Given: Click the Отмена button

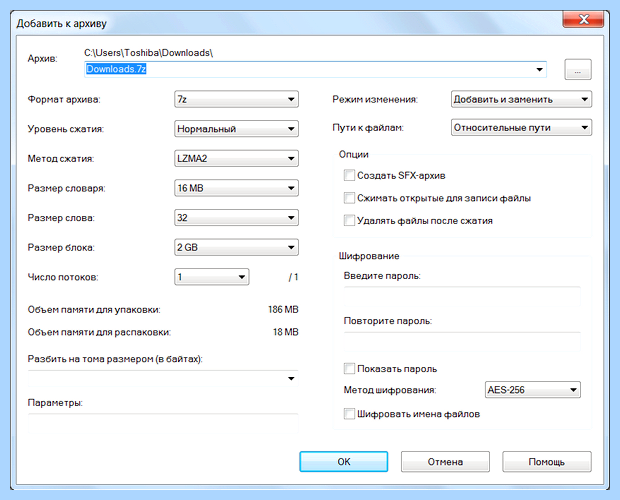Looking at the screenshot, I should pyautogui.click(x=445, y=462).
